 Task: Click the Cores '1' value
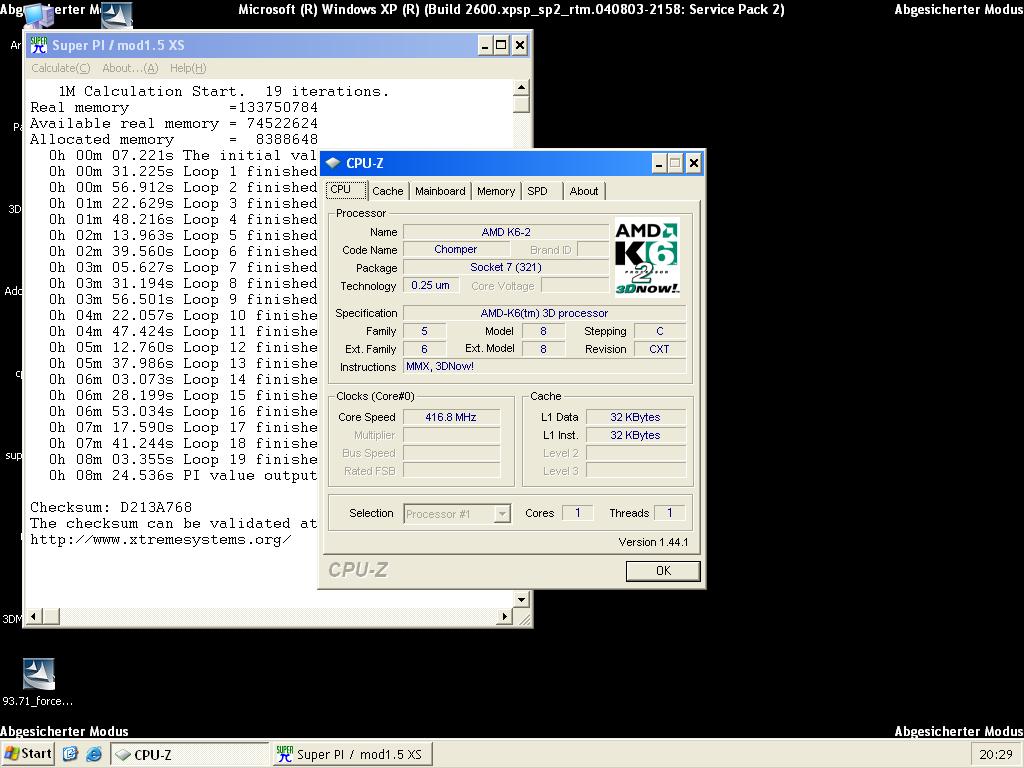point(577,513)
